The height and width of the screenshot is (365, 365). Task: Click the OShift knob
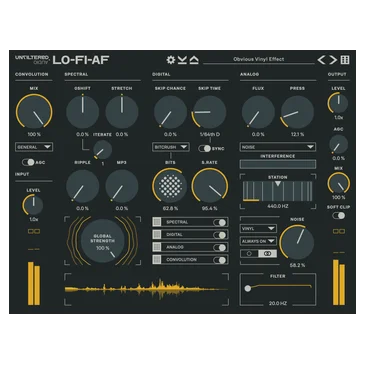coord(82,112)
